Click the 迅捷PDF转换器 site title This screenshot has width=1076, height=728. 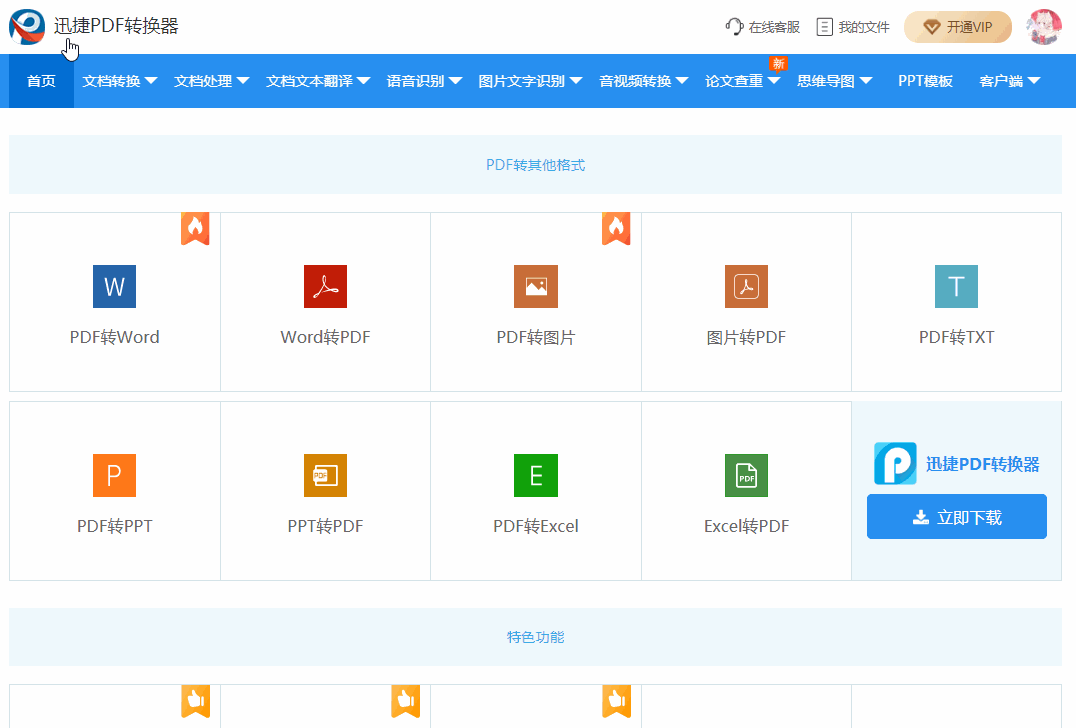click(116, 26)
